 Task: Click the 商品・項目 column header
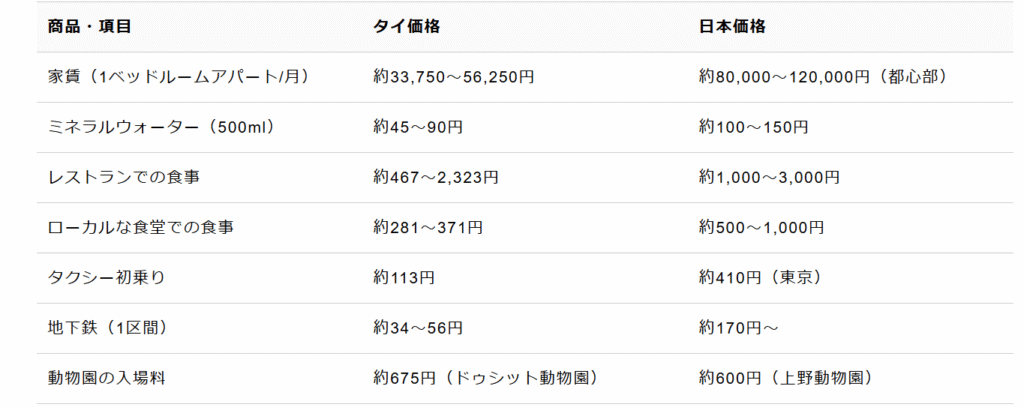tap(89, 27)
